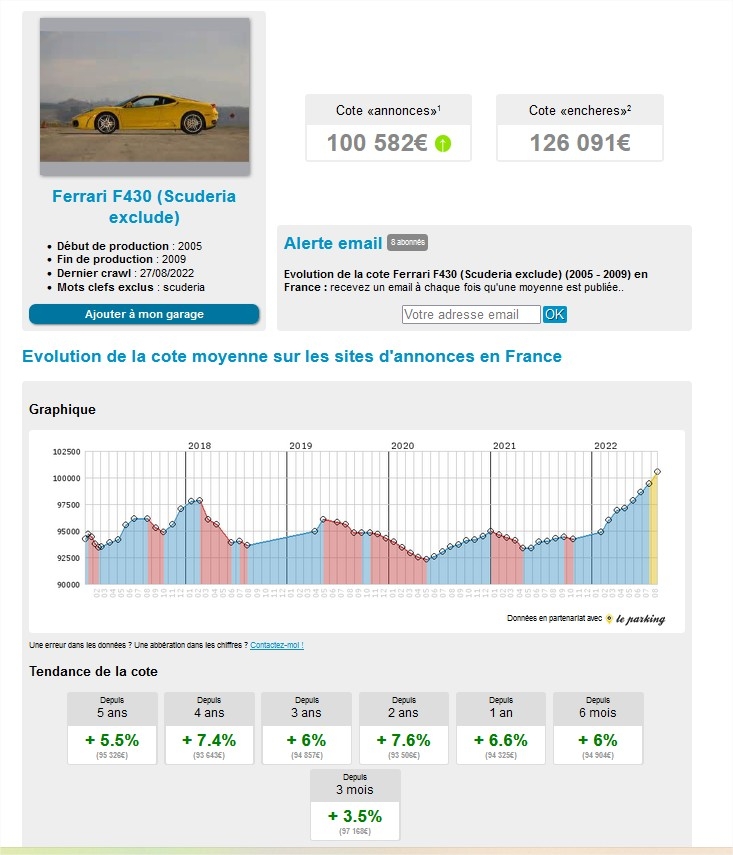Viewport: 733px width, 855px height.
Task: Select the Depuis 6 mois trend box
Action: click(598, 728)
